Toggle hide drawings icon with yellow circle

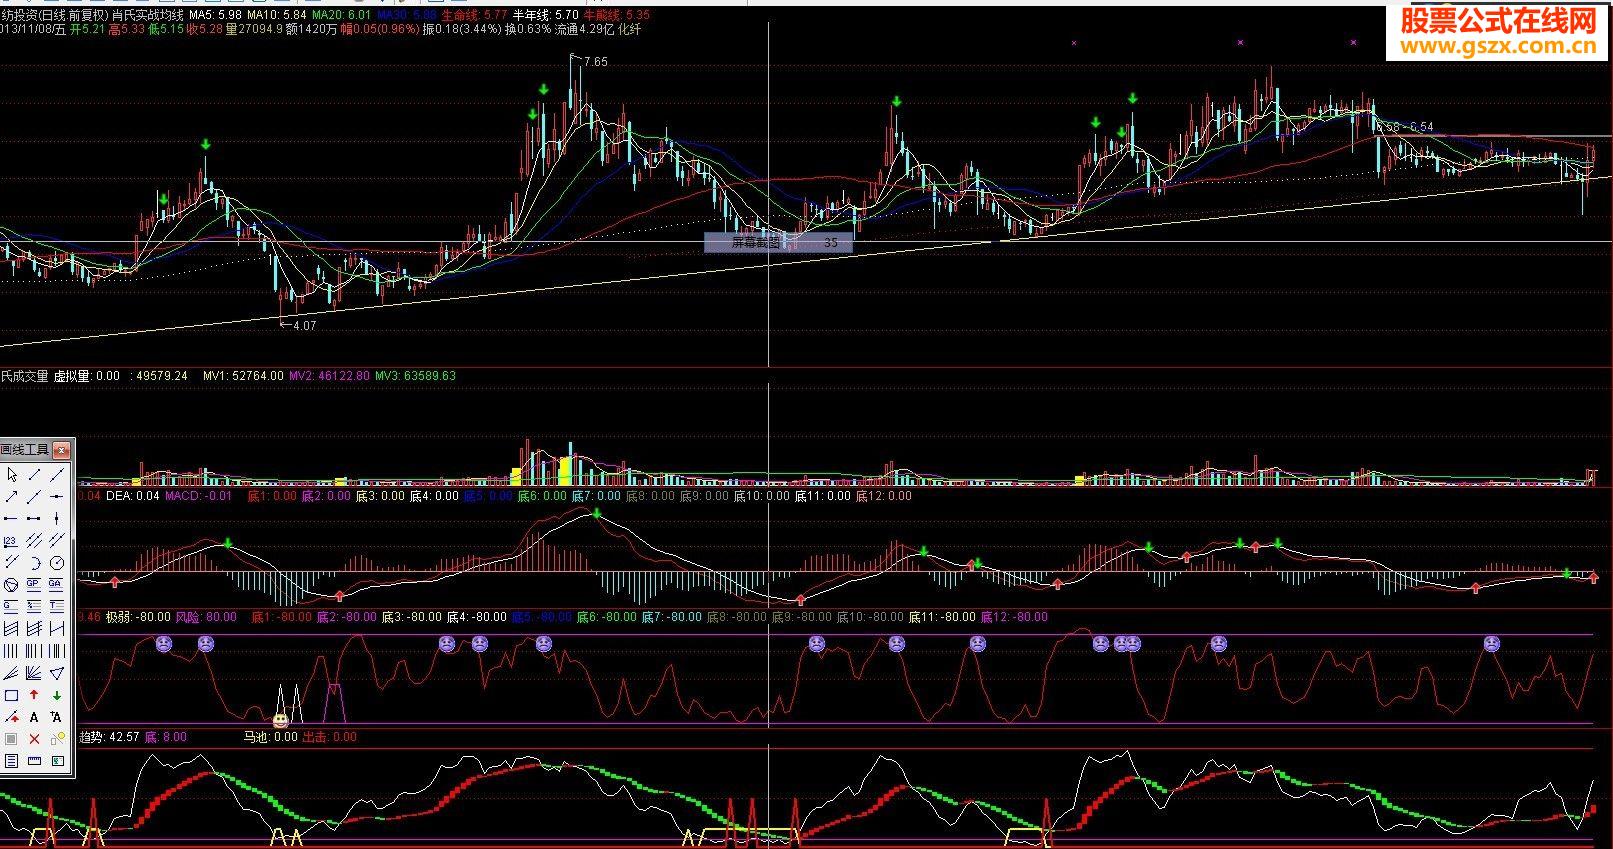(x=57, y=738)
